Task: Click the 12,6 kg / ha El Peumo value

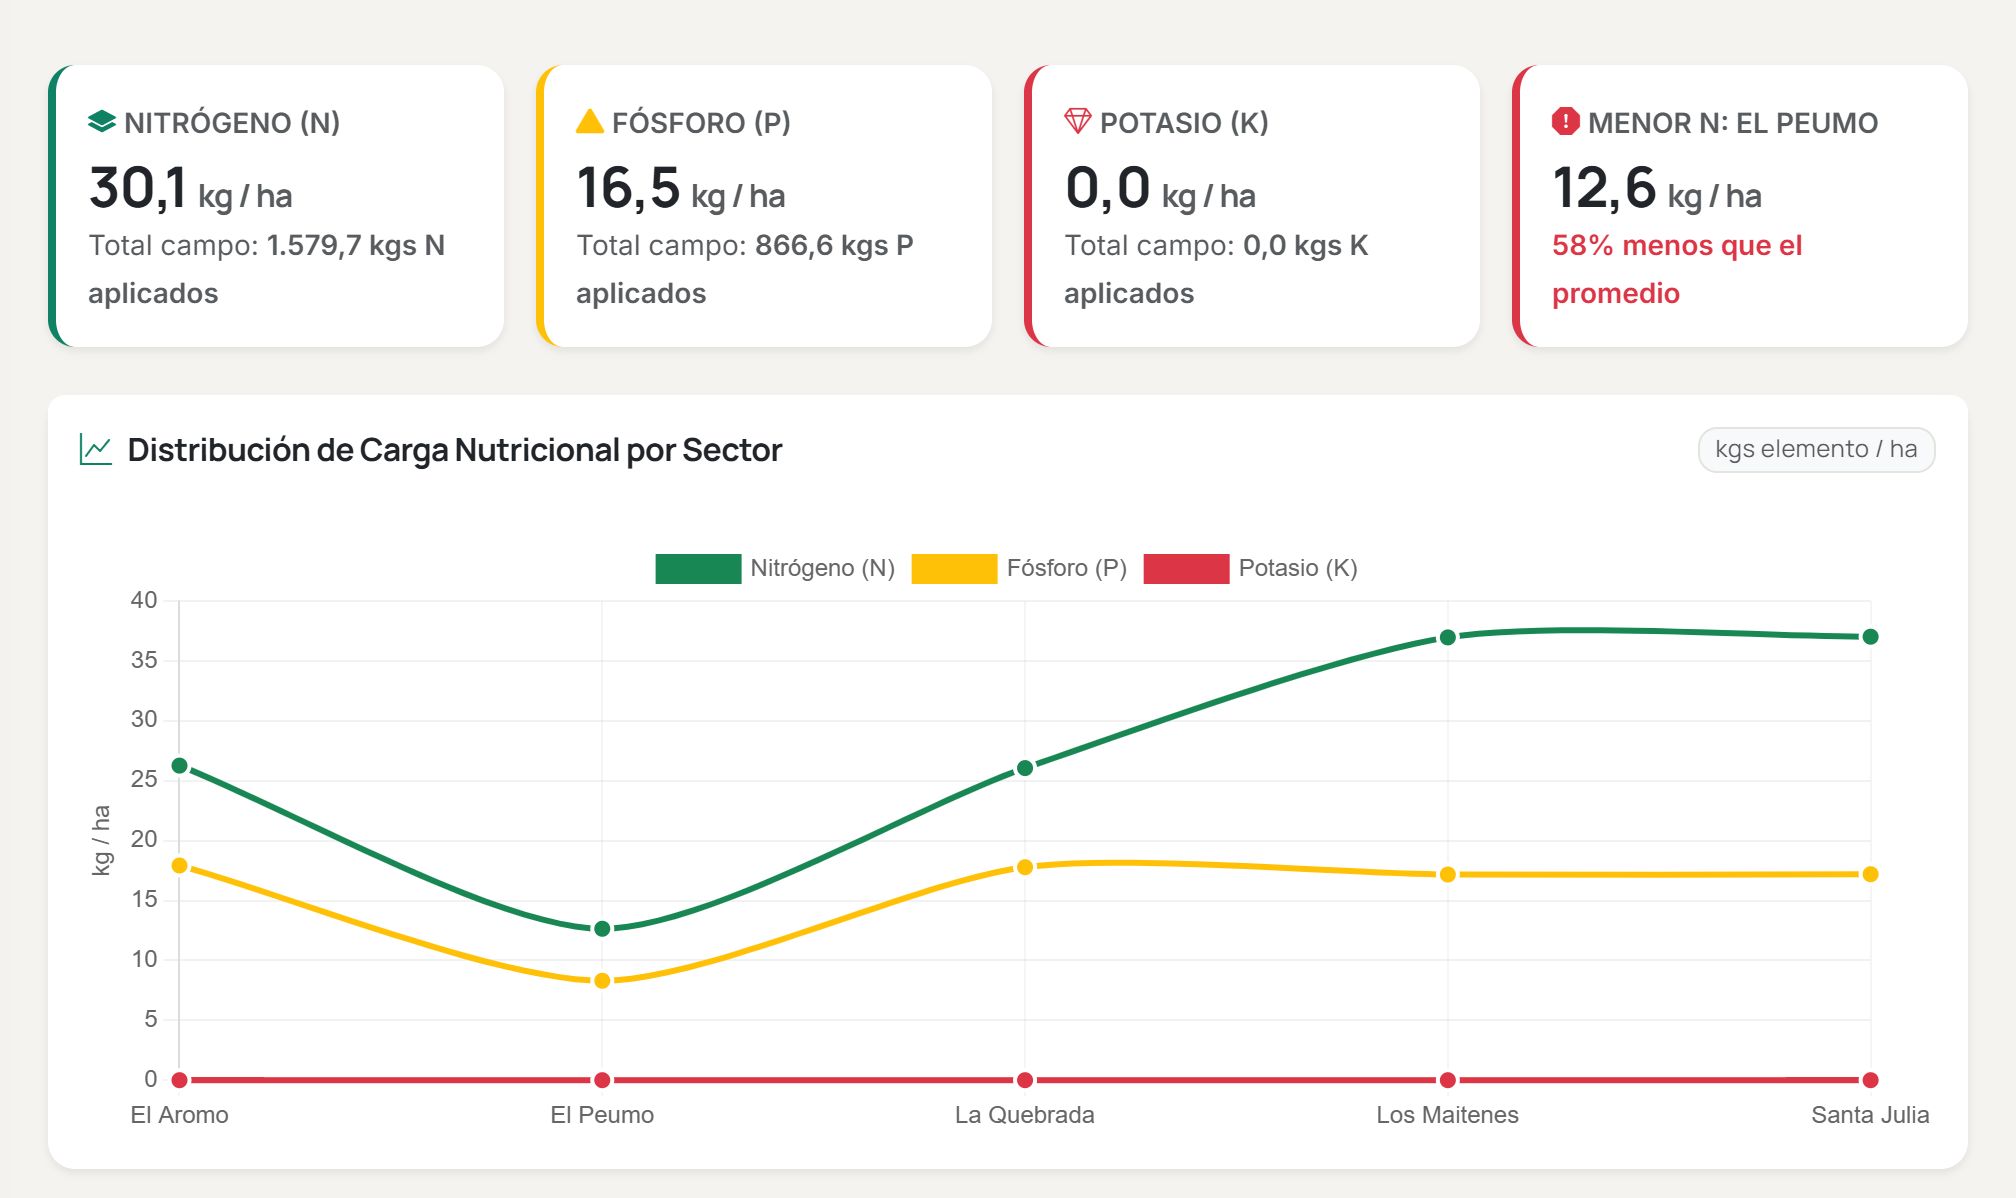Action: pos(1657,189)
